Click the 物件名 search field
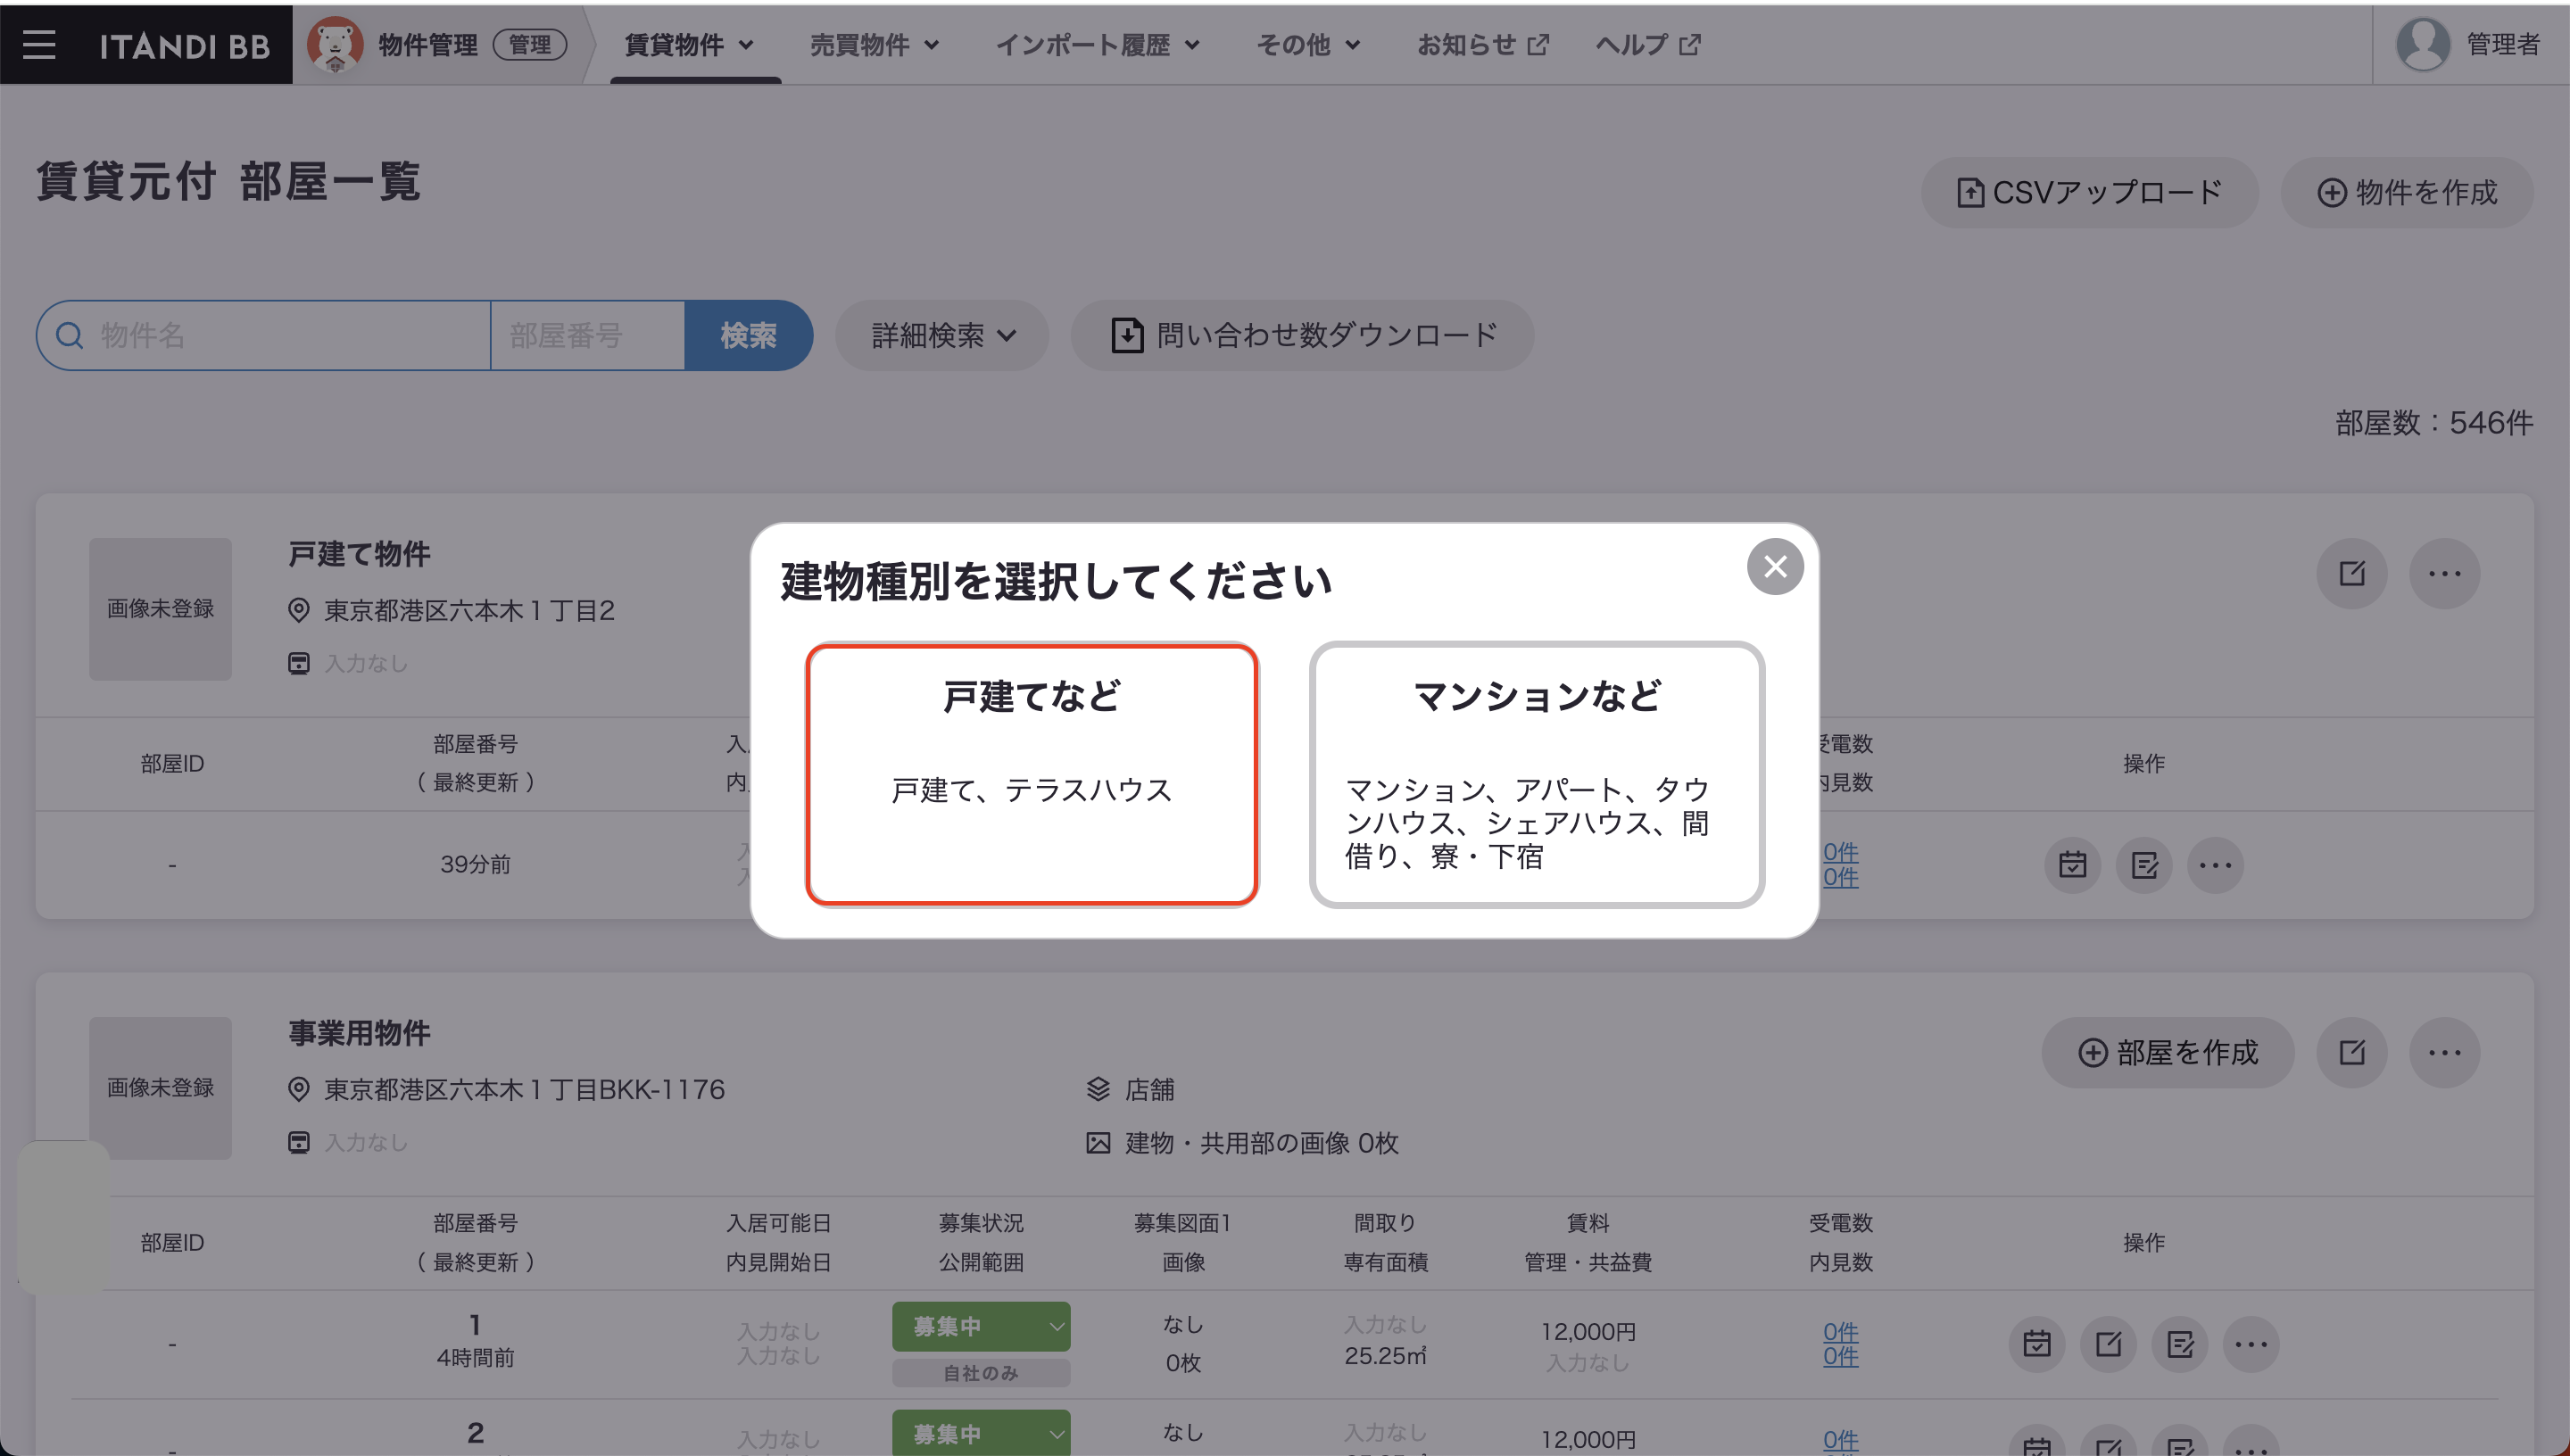The image size is (2570, 1456). coord(264,336)
